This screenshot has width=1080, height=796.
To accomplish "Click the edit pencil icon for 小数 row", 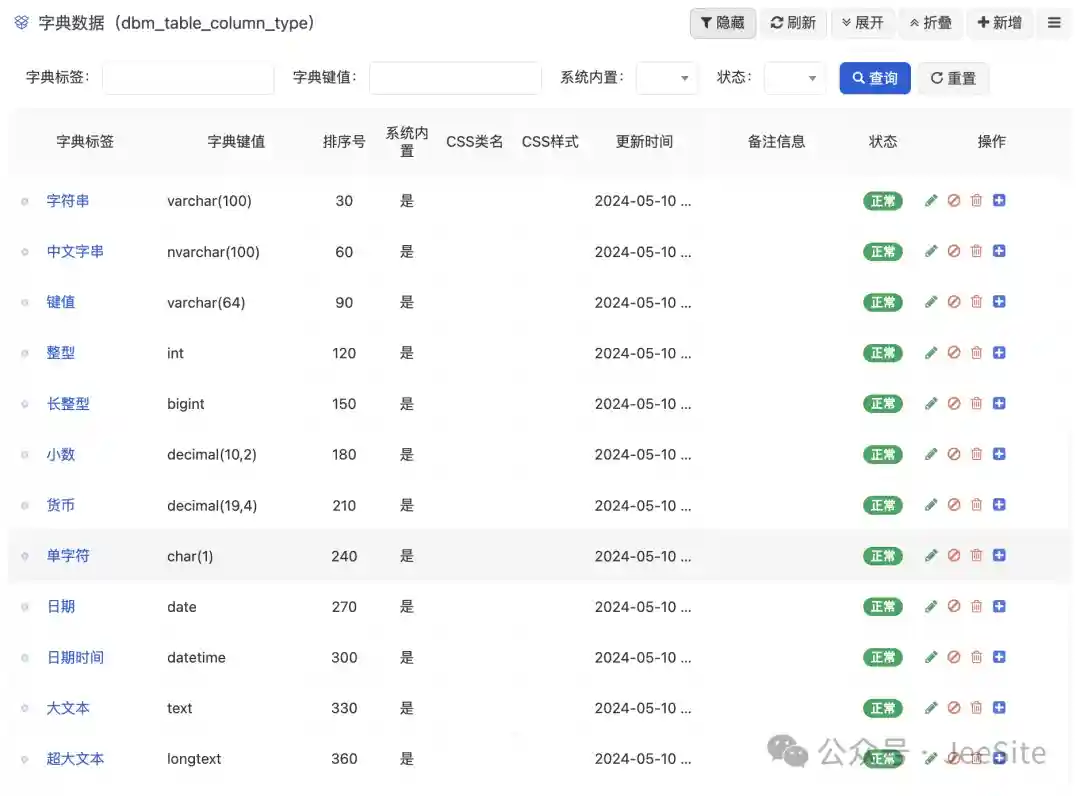I will [x=931, y=454].
